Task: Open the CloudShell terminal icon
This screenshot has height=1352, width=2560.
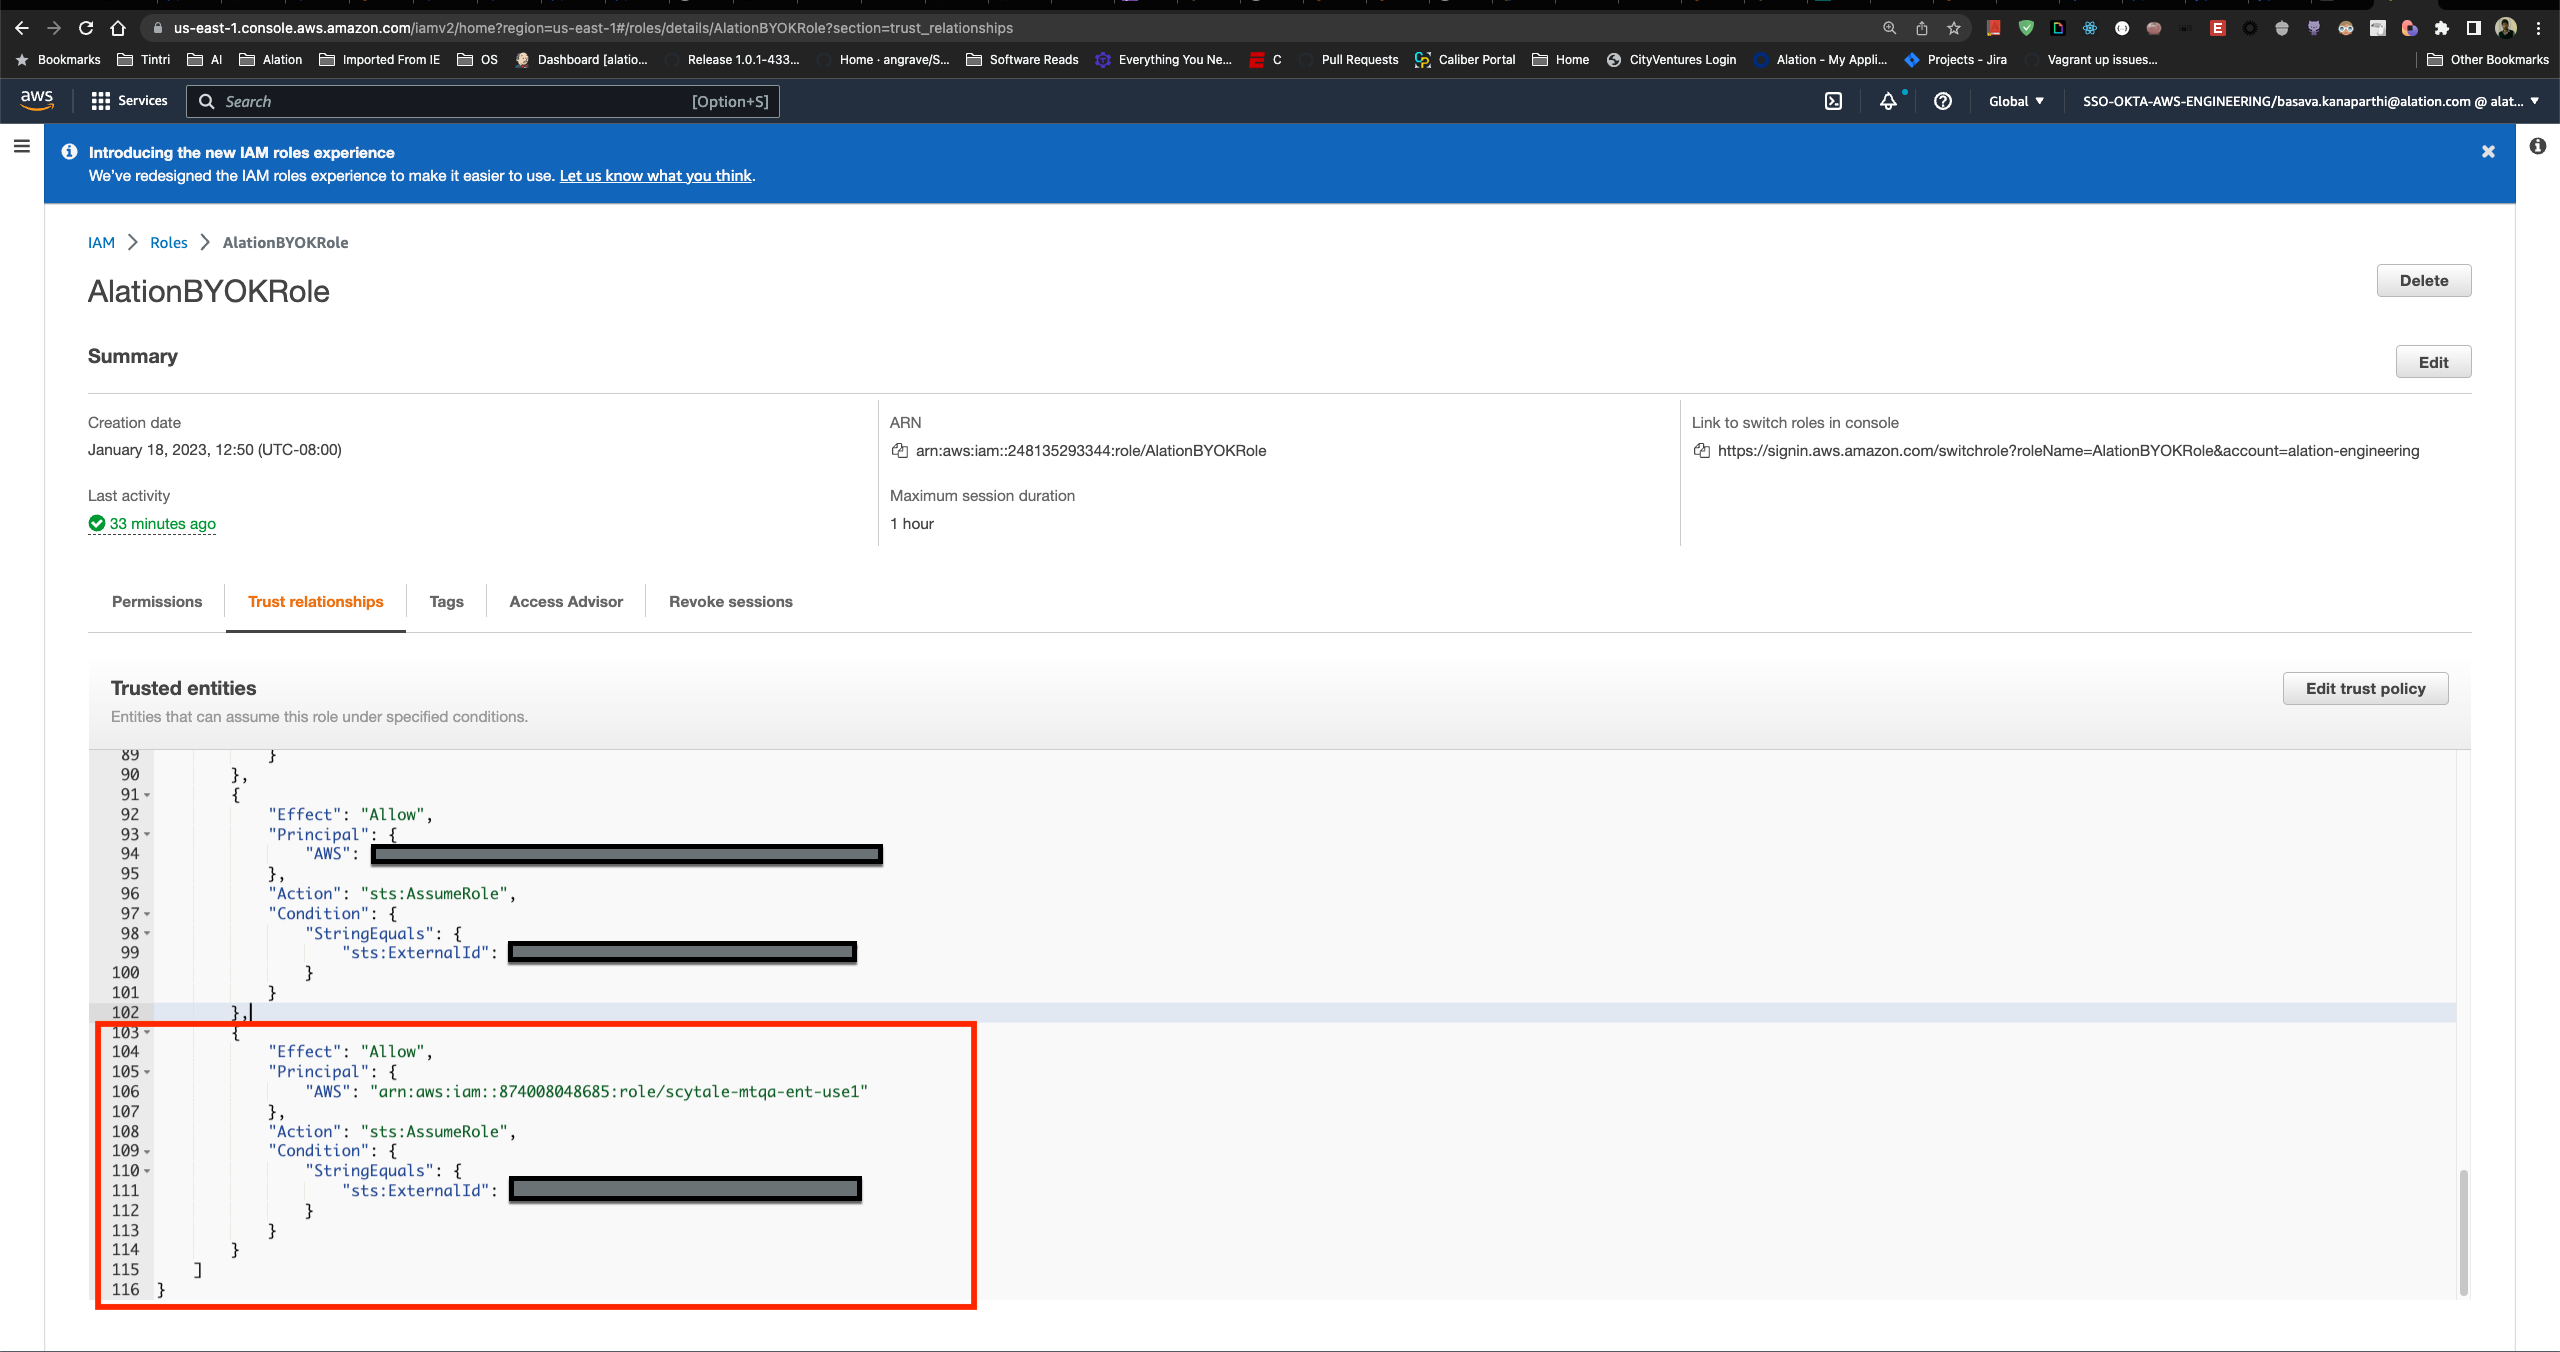Action: pos(1833,101)
